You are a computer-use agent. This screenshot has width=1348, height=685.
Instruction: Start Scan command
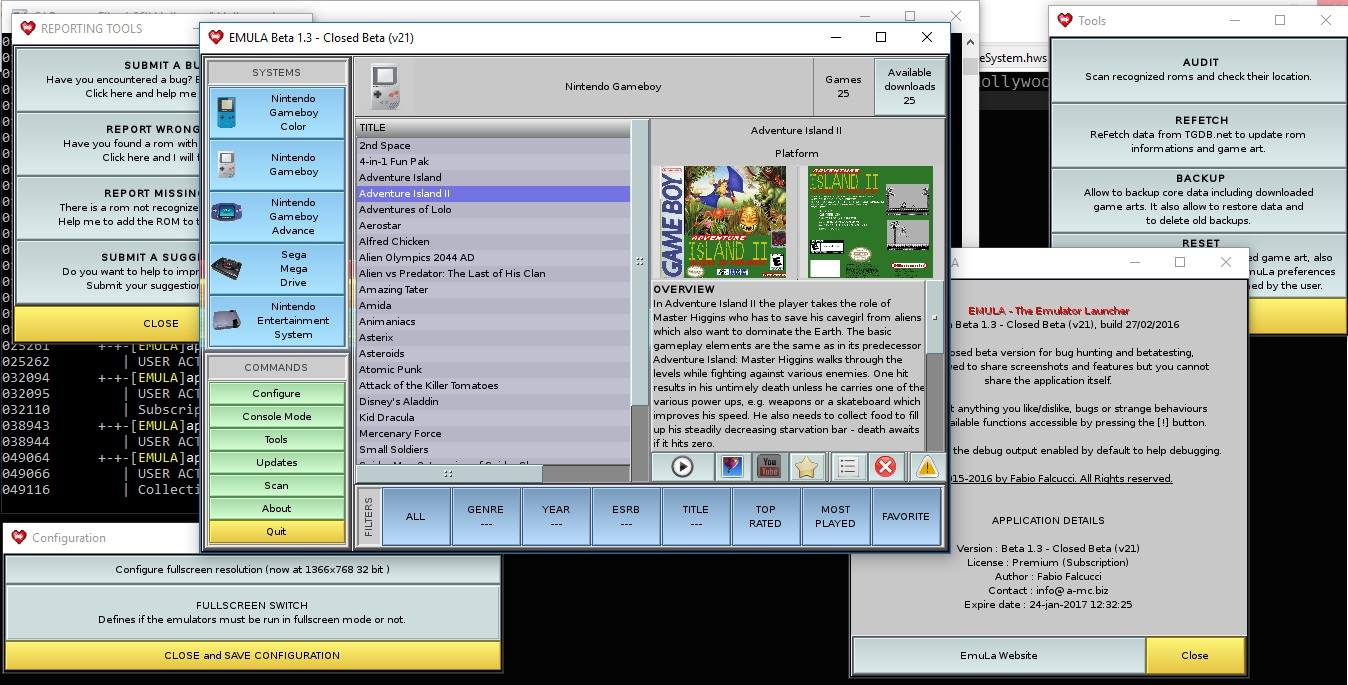coord(277,485)
